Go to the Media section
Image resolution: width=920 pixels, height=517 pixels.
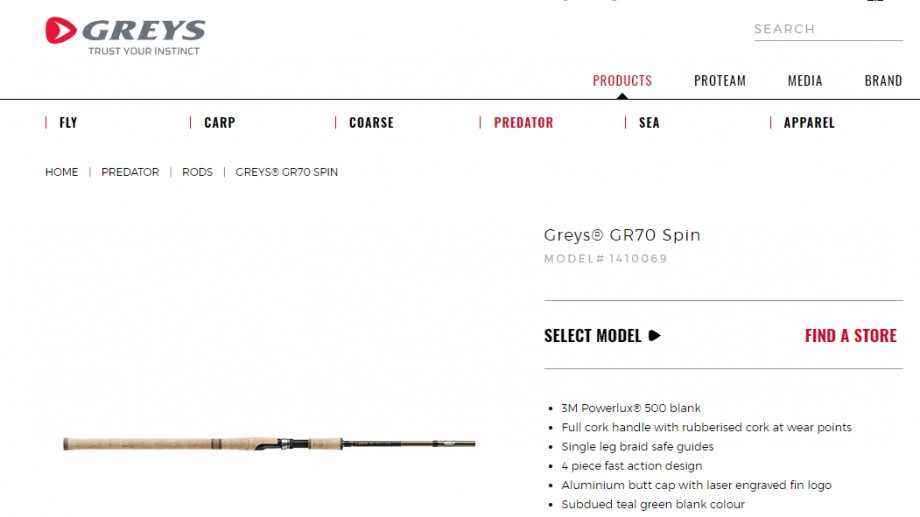pos(804,80)
